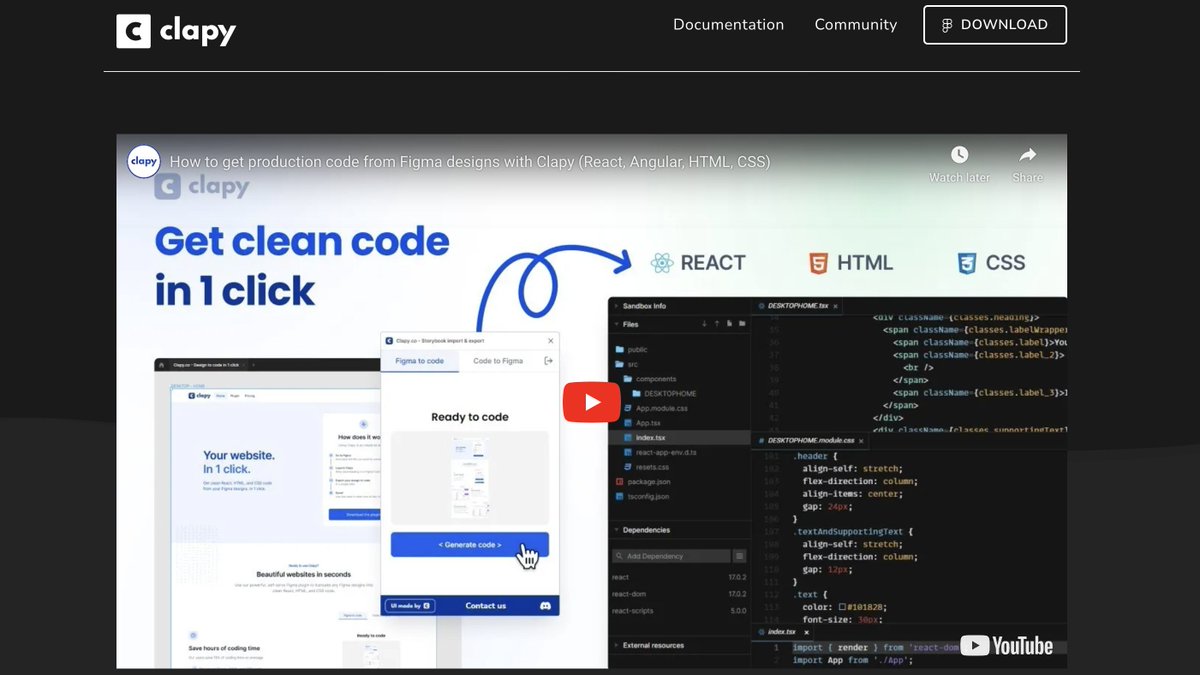Go to the Community link
Image resolution: width=1200 pixels, height=675 pixels.
point(855,25)
